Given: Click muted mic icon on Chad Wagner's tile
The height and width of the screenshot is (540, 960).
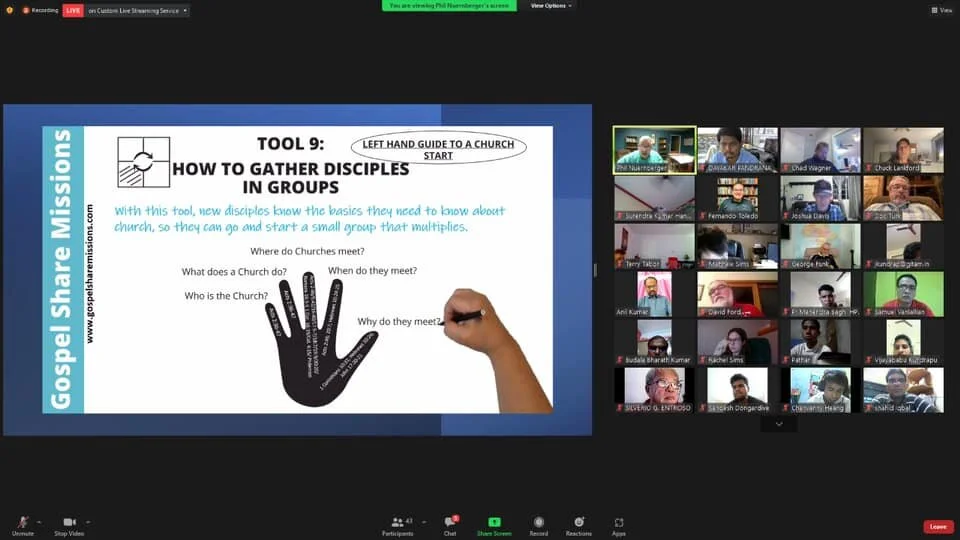Looking at the screenshot, I should coord(786,168).
